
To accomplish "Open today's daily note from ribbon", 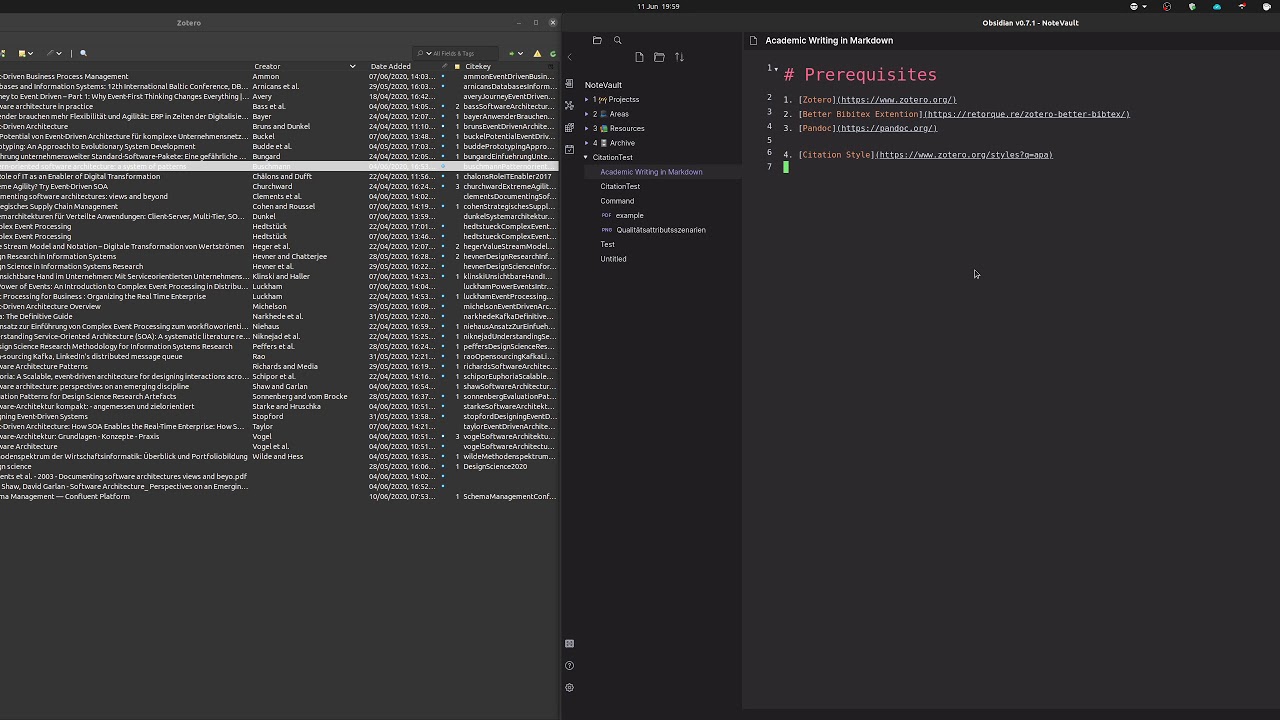I will 569,149.
